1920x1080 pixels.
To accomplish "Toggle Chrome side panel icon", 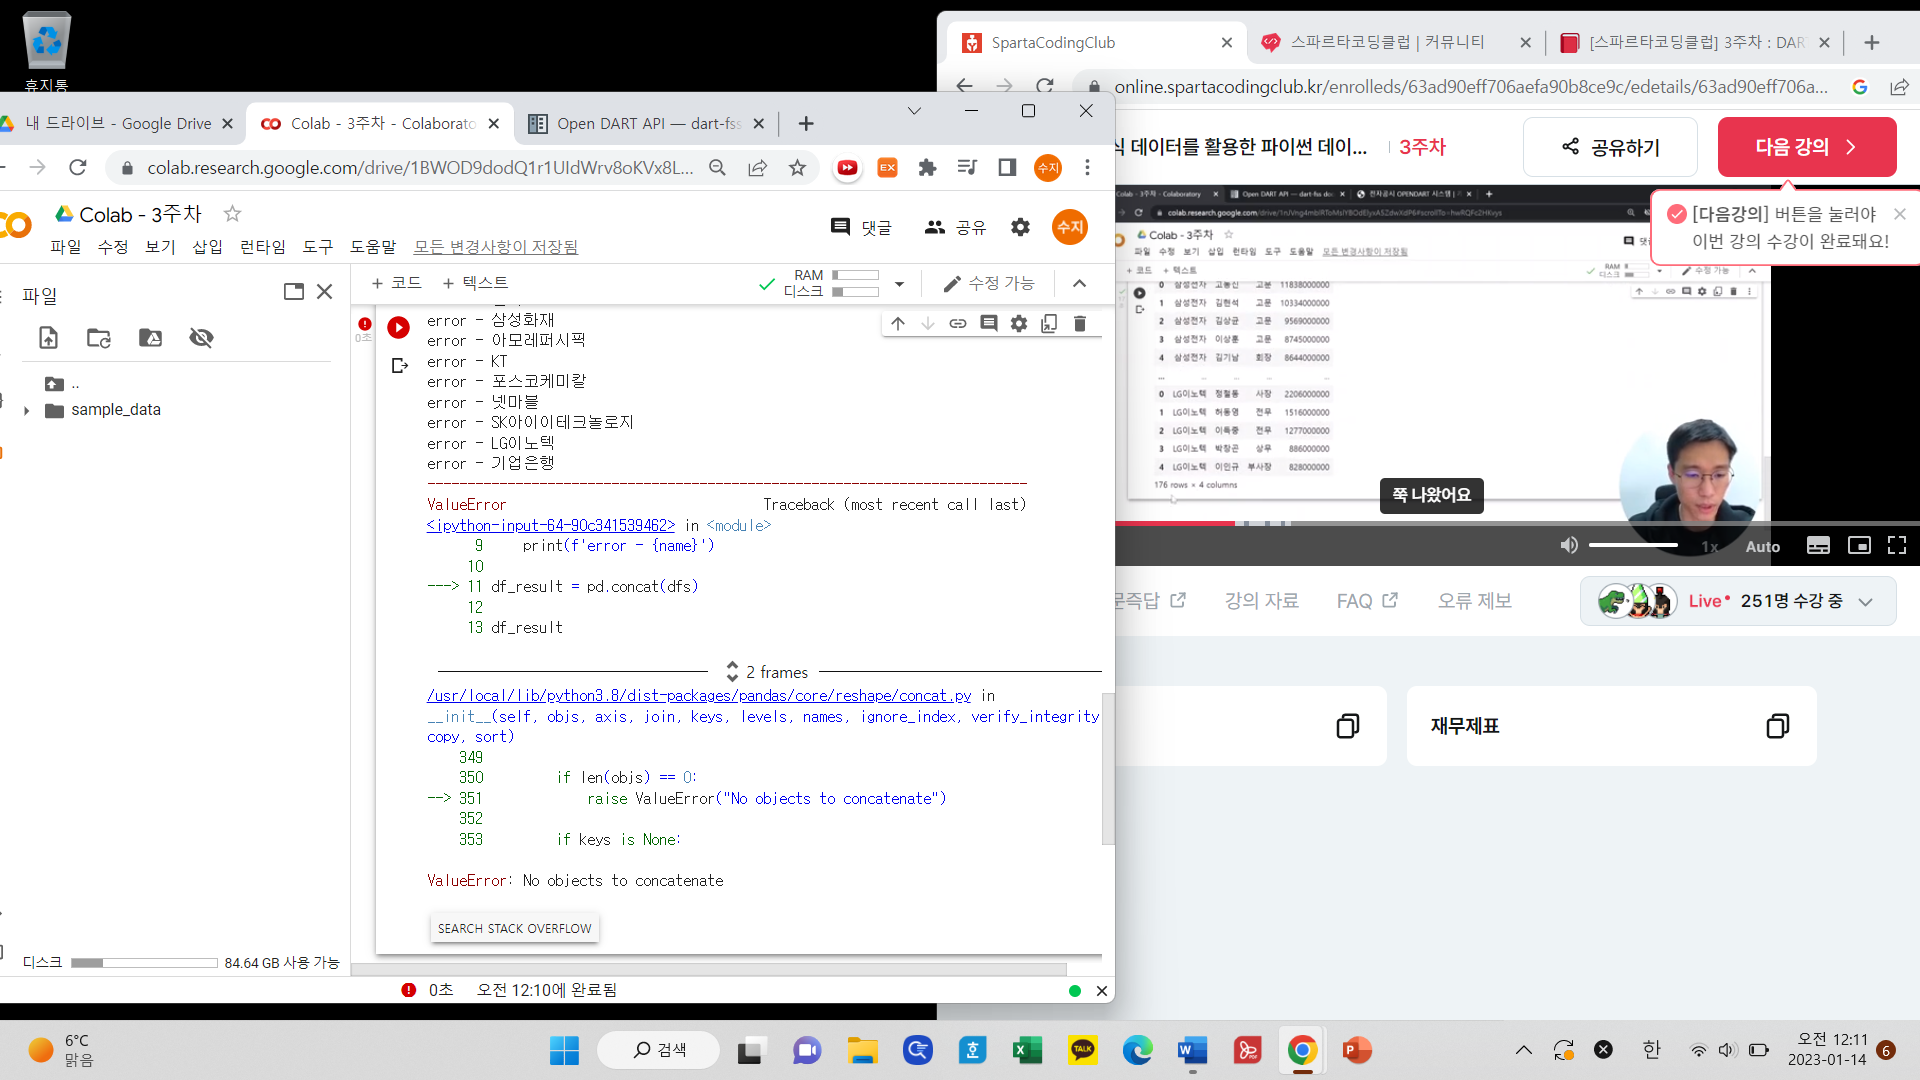I will (x=1007, y=168).
